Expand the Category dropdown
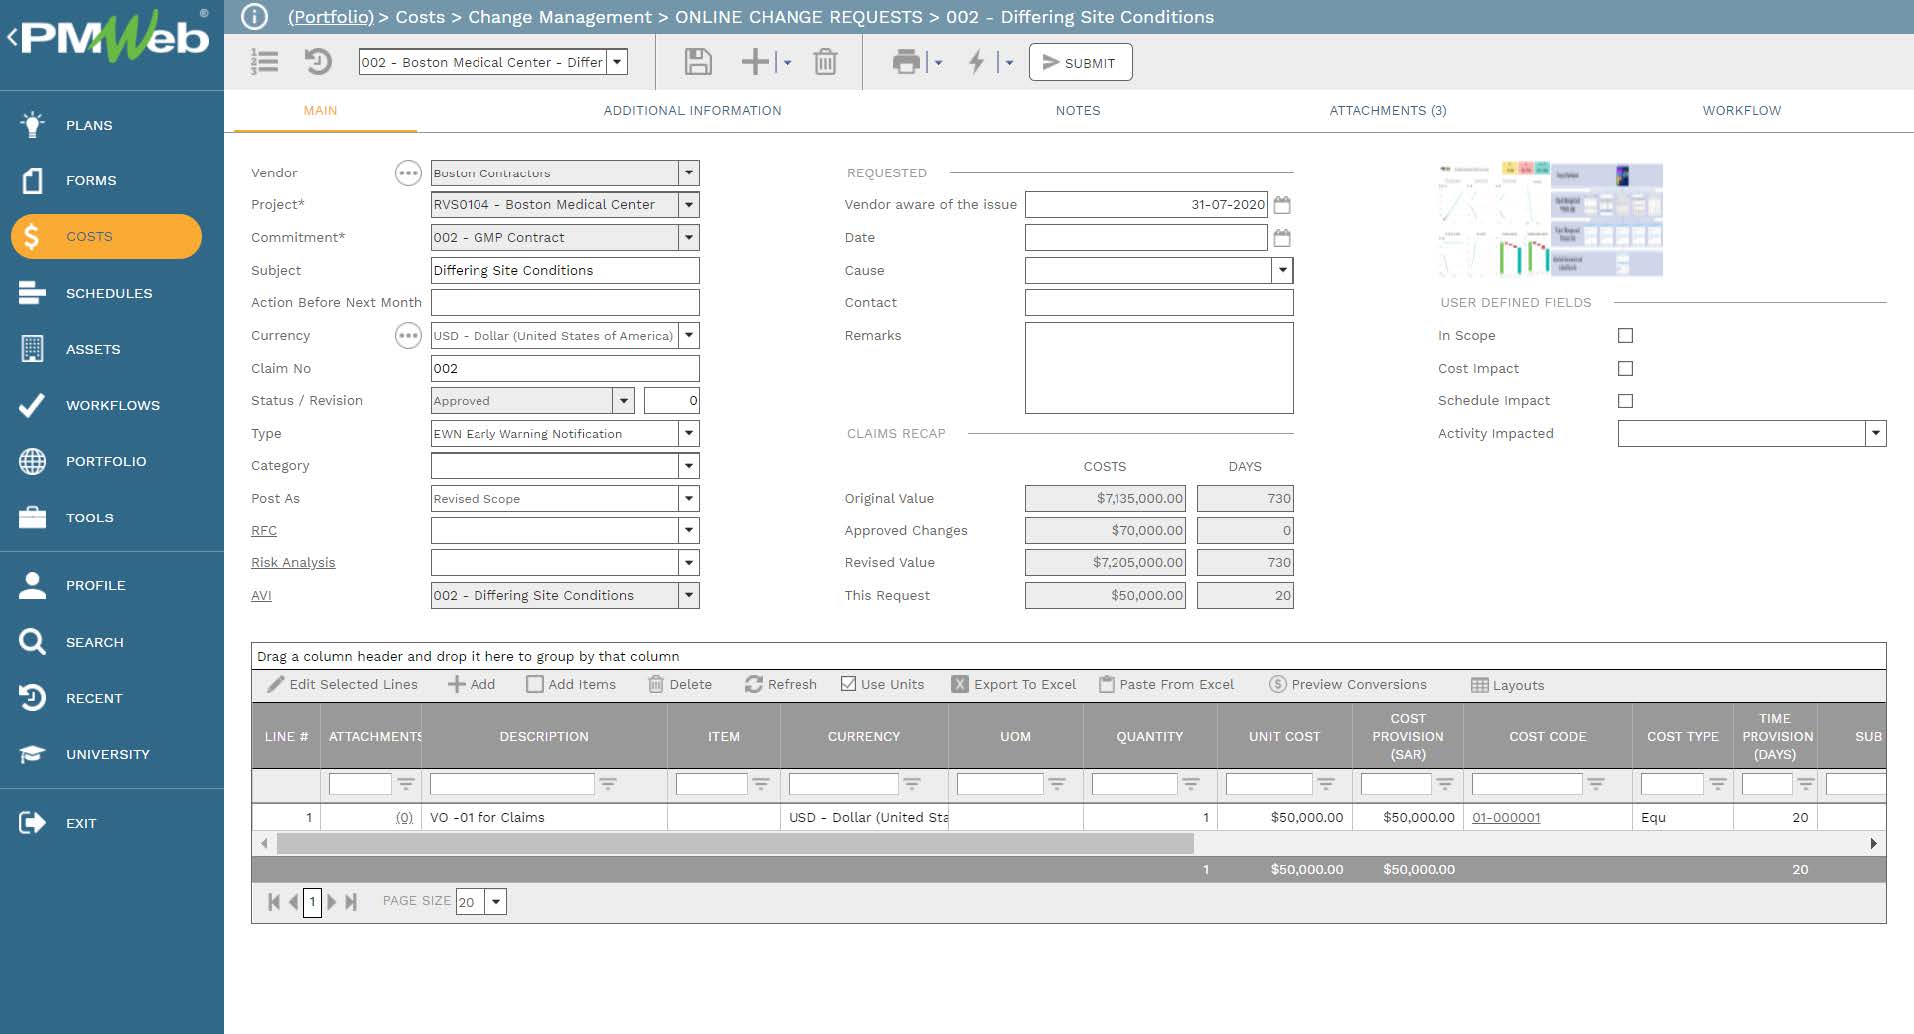Image resolution: width=1914 pixels, height=1034 pixels. (688, 466)
